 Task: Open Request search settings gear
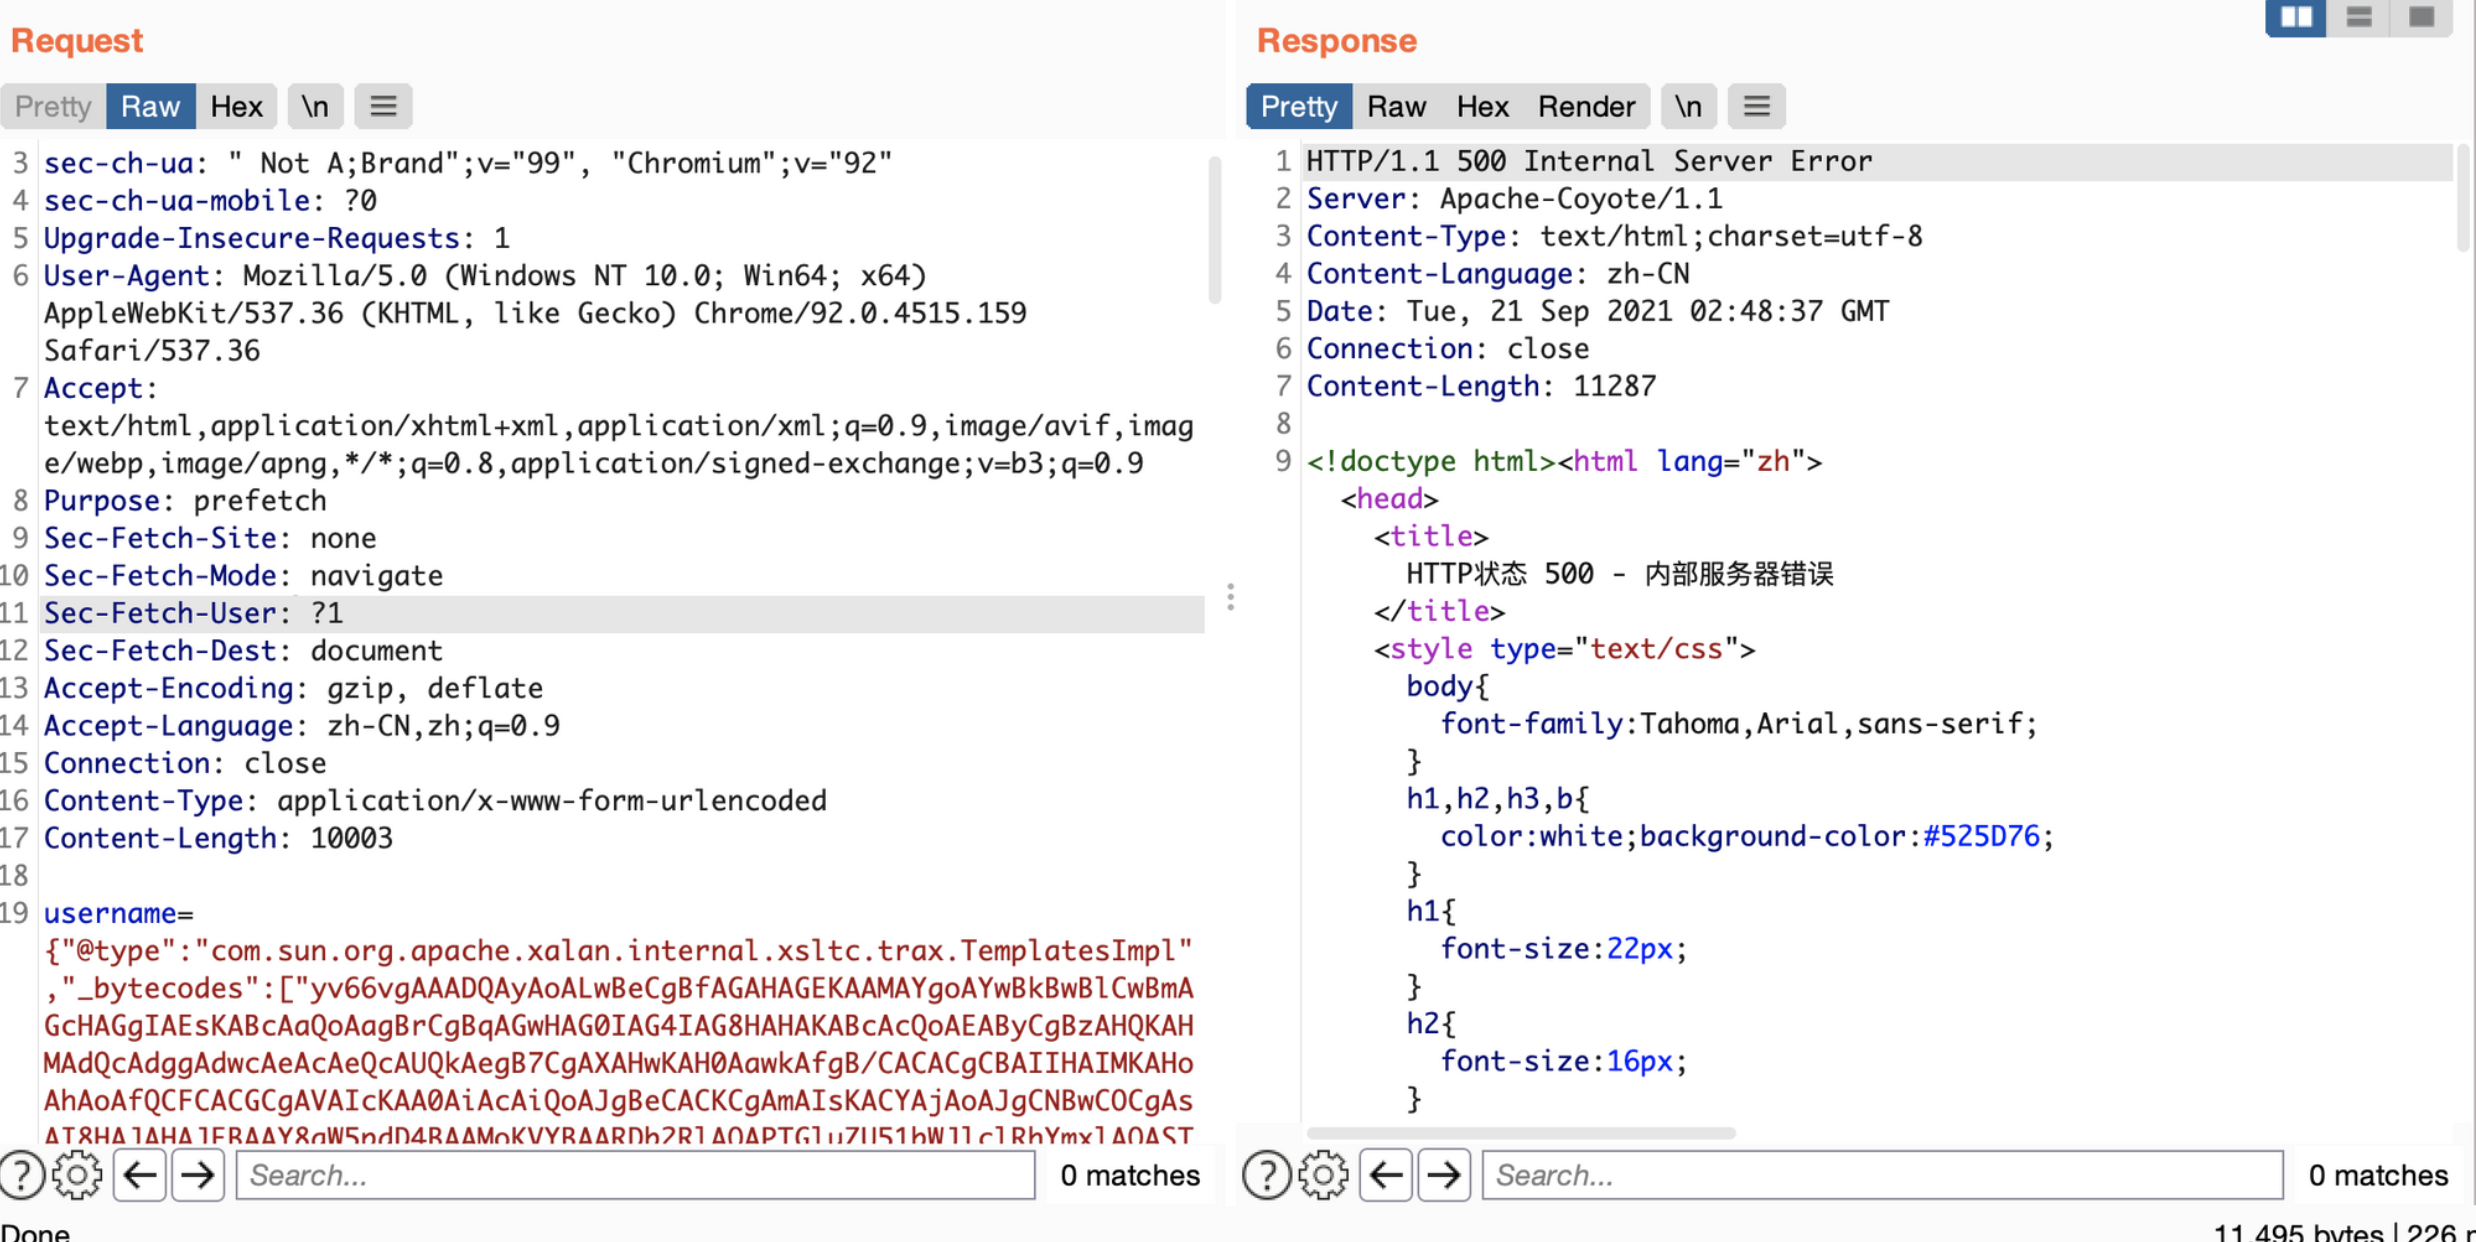point(77,1175)
